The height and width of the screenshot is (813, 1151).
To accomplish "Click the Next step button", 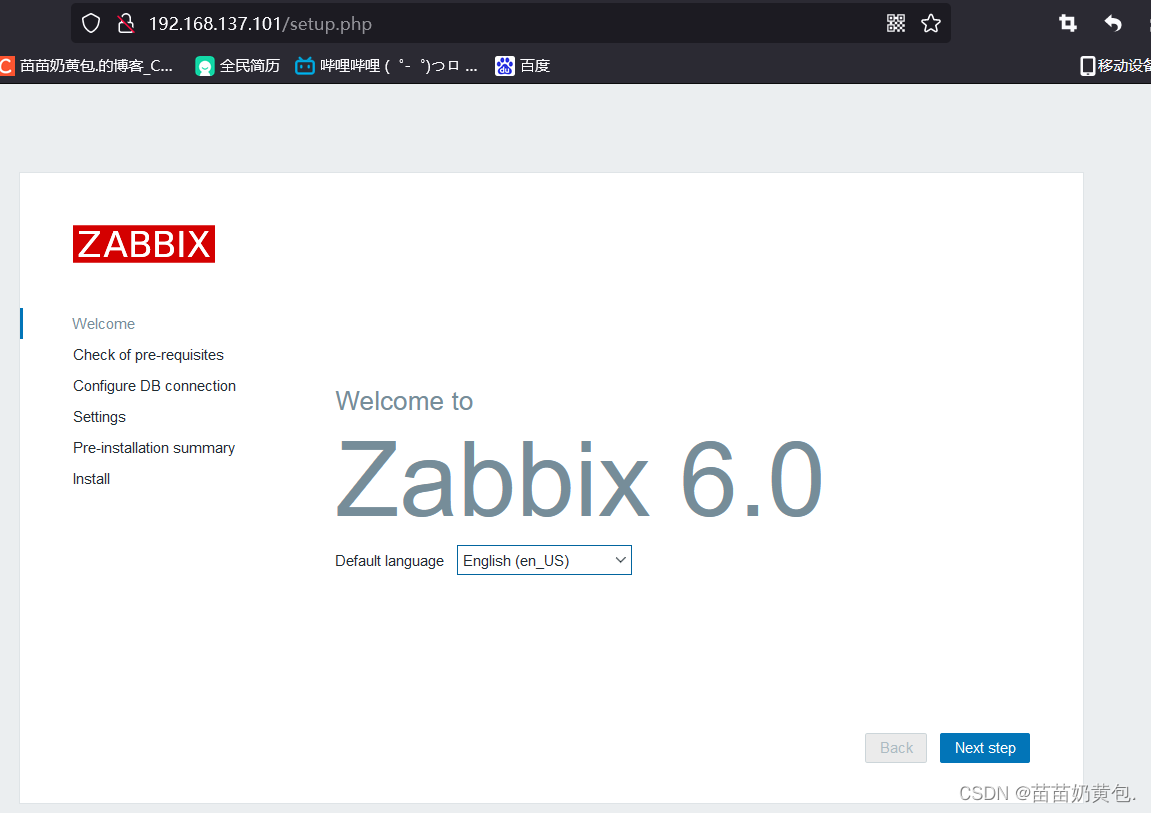I will click(984, 748).
